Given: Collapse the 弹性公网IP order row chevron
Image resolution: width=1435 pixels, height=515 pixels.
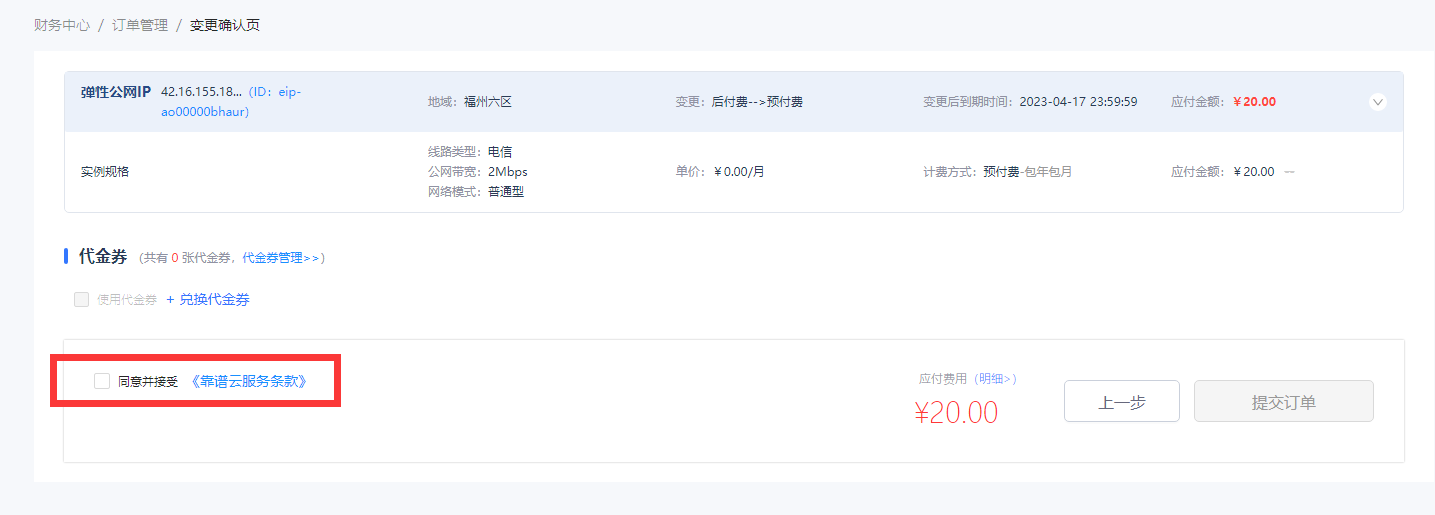Looking at the screenshot, I should tap(1377, 101).
